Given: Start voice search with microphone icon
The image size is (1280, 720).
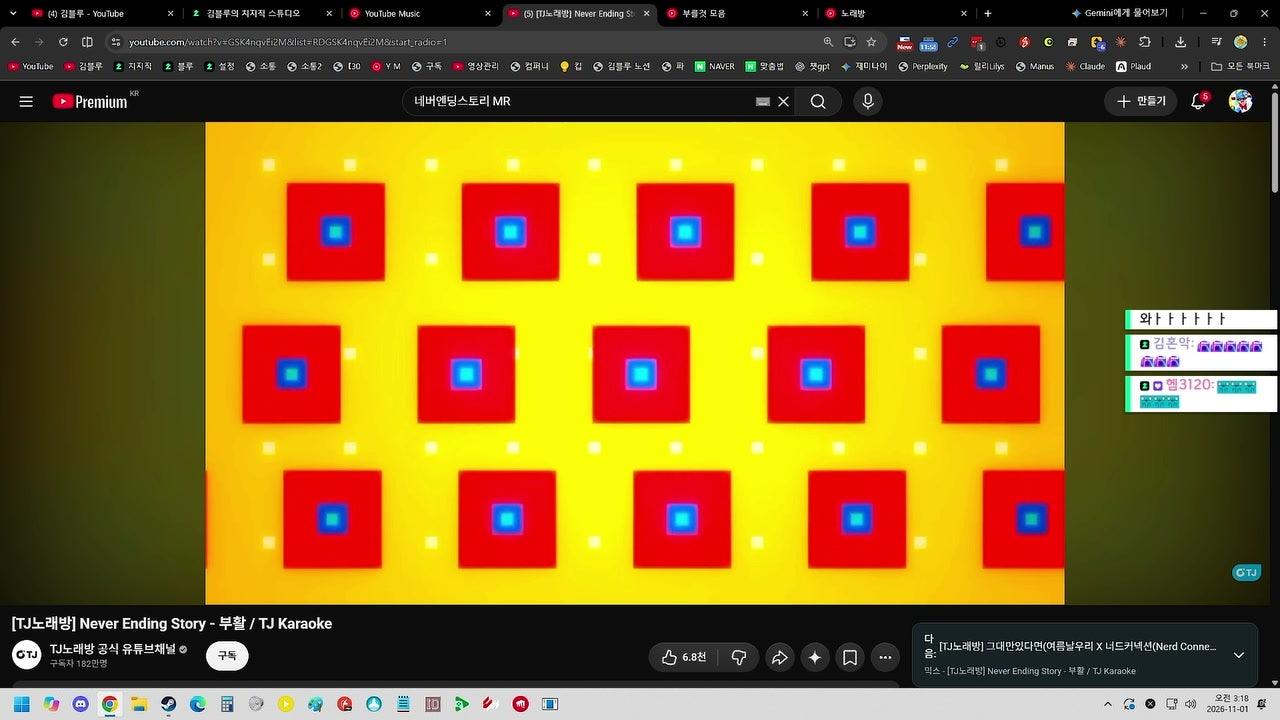Looking at the screenshot, I should [x=868, y=101].
